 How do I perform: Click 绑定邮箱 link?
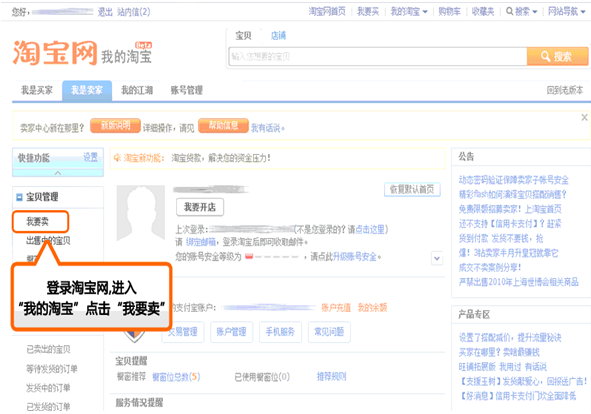coord(201,242)
